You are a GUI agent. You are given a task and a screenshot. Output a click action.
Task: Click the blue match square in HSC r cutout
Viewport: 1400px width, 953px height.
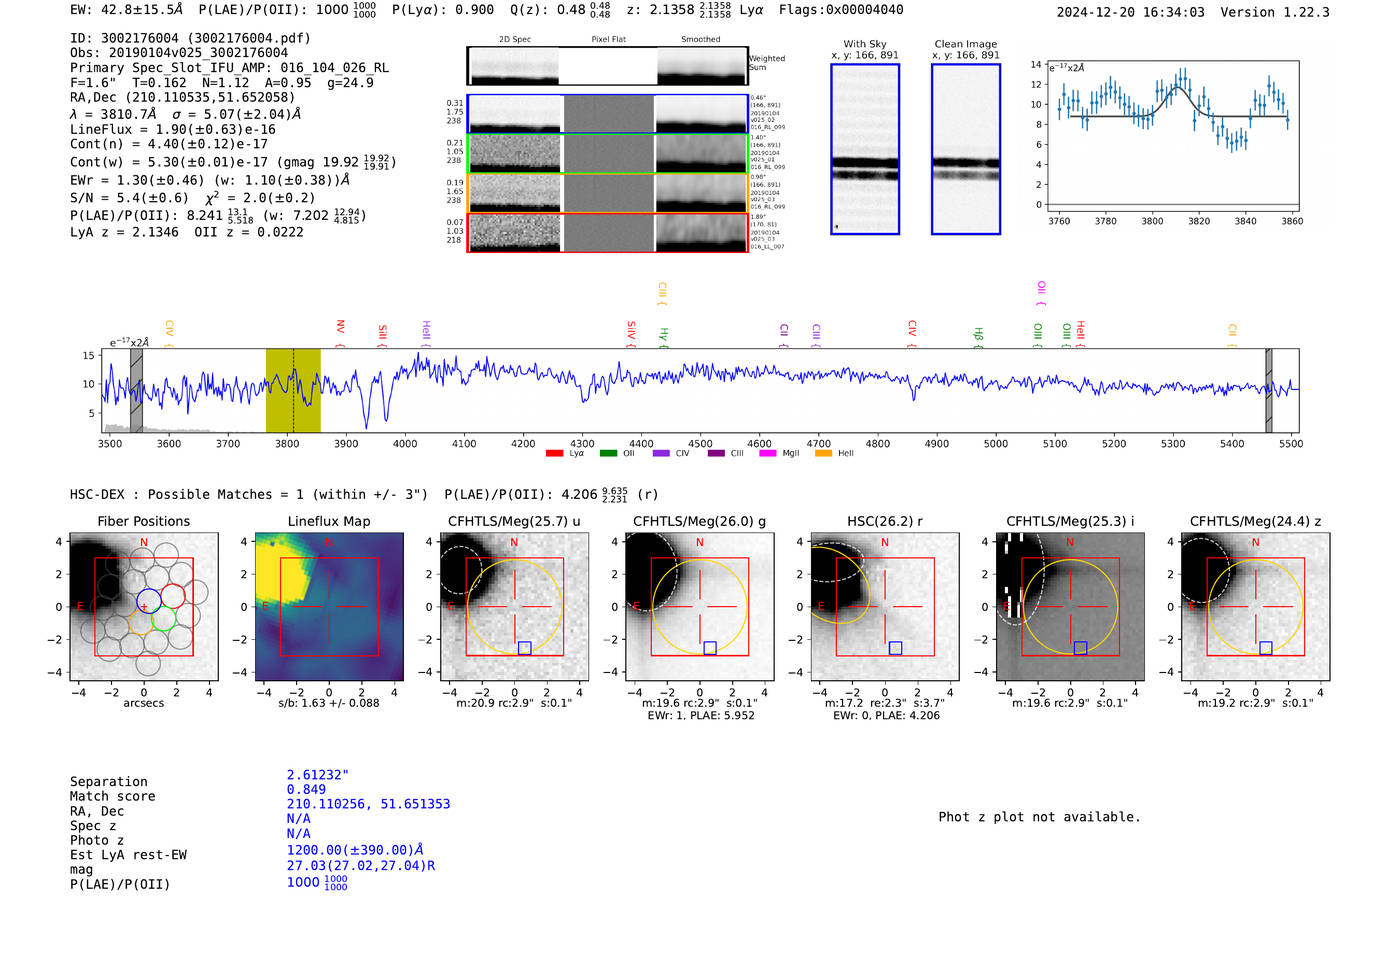tap(895, 648)
